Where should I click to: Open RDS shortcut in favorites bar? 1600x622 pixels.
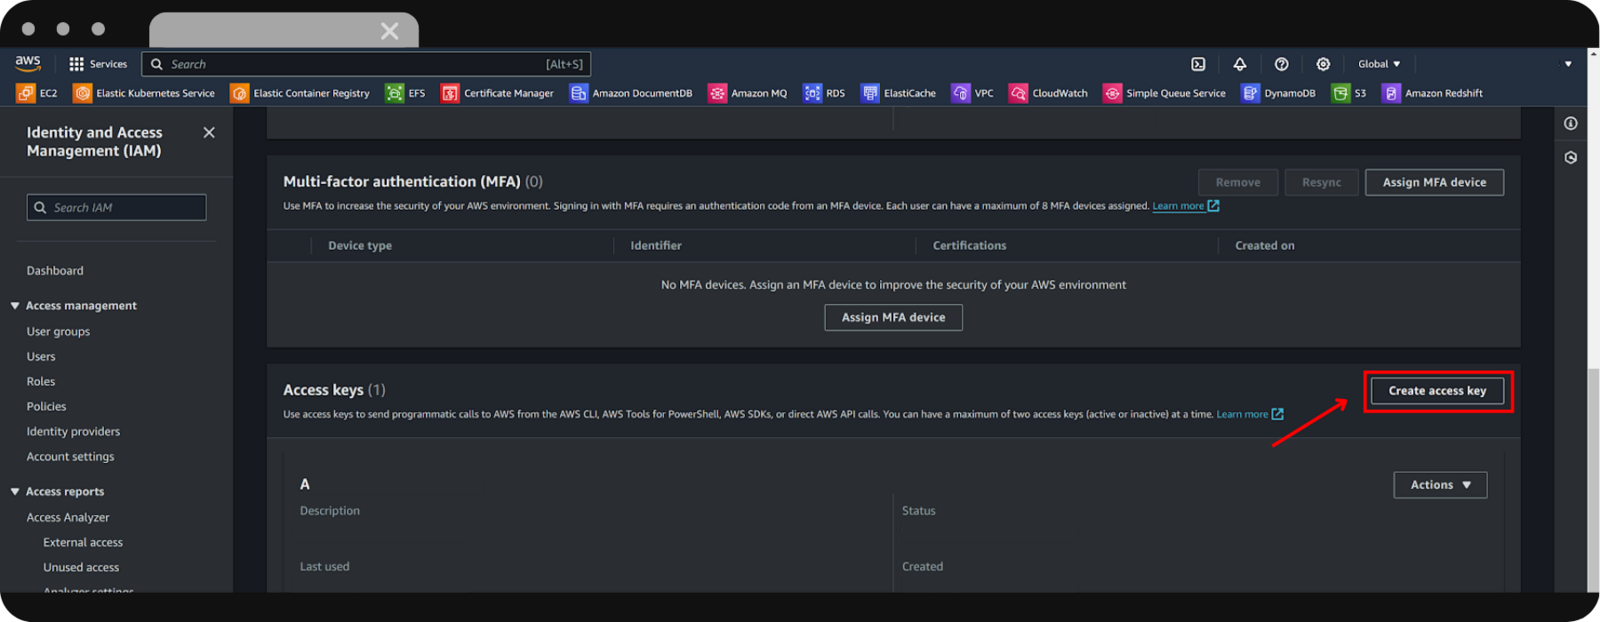click(825, 93)
